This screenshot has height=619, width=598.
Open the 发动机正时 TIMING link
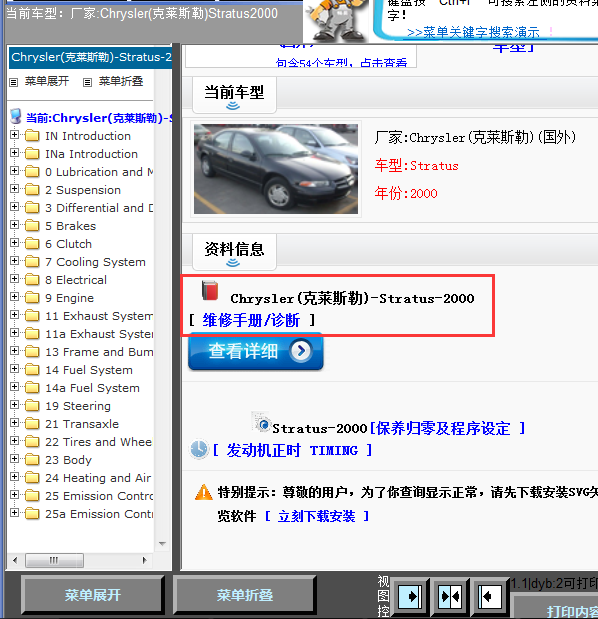click(x=292, y=450)
